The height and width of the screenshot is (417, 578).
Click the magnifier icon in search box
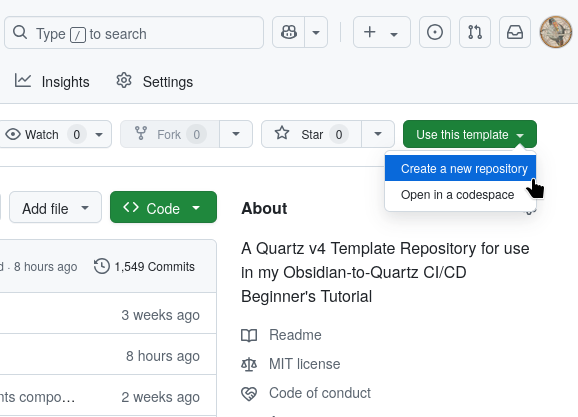pos(20,32)
